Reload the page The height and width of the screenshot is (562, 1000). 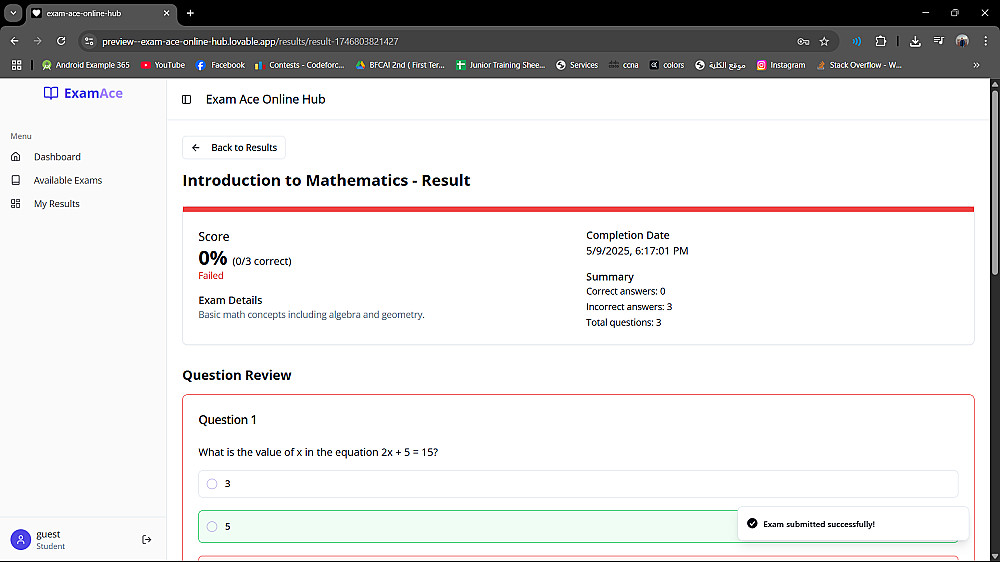[61, 41]
